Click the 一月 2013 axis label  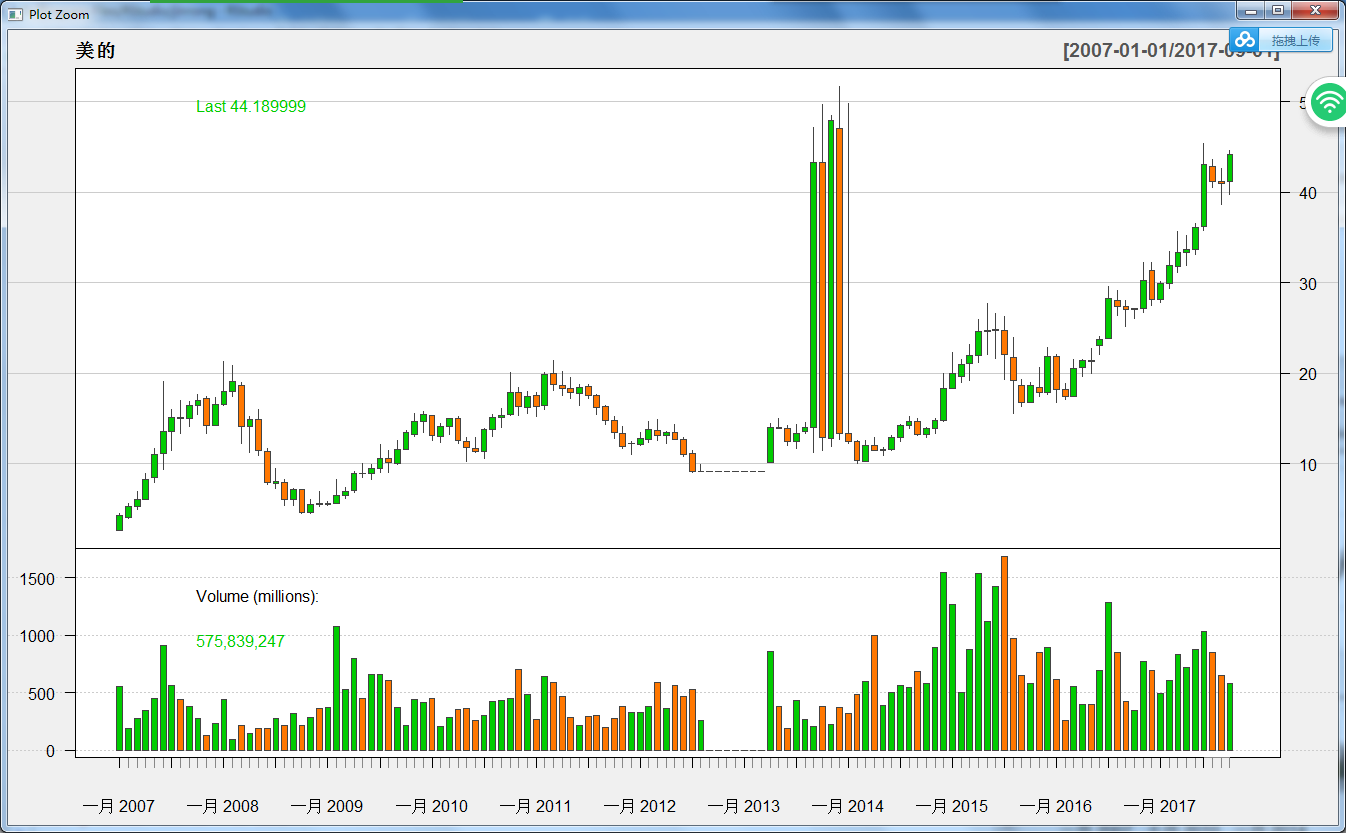[744, 806]
